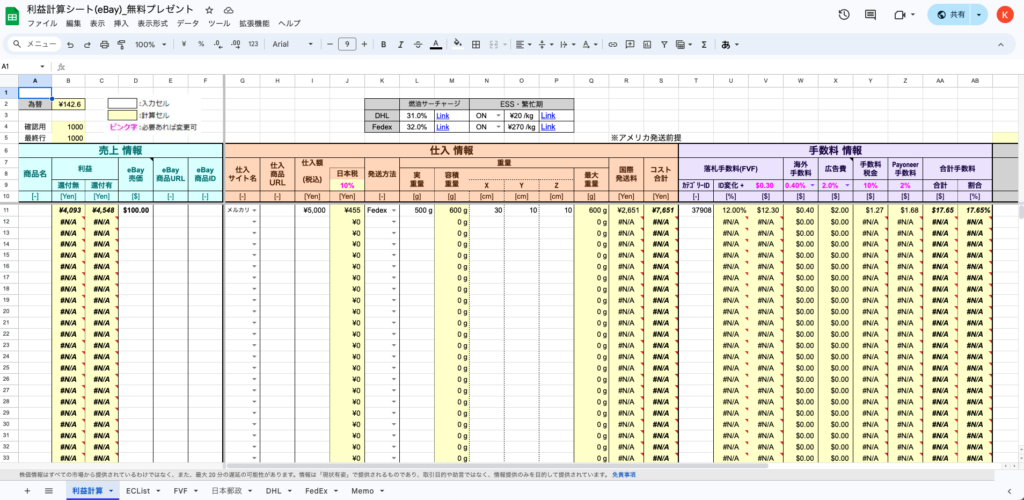Increase font size with plus button
The image size is (1024, 500).
click(364, 44)
